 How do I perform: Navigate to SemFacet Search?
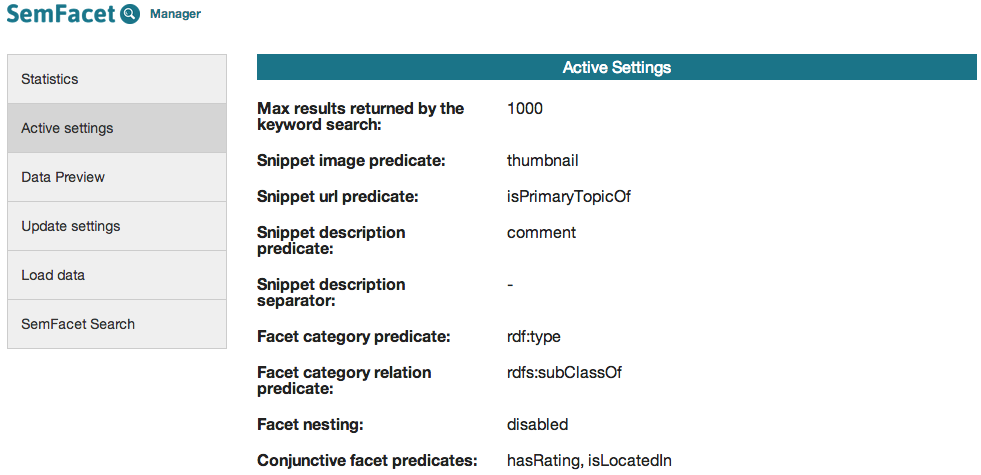(117, 324)
